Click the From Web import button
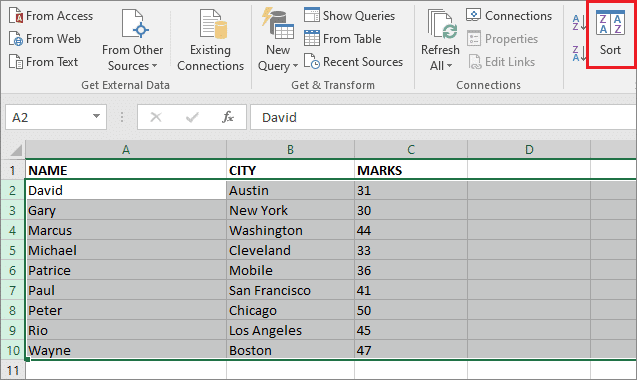 click(x=45, y=39)
